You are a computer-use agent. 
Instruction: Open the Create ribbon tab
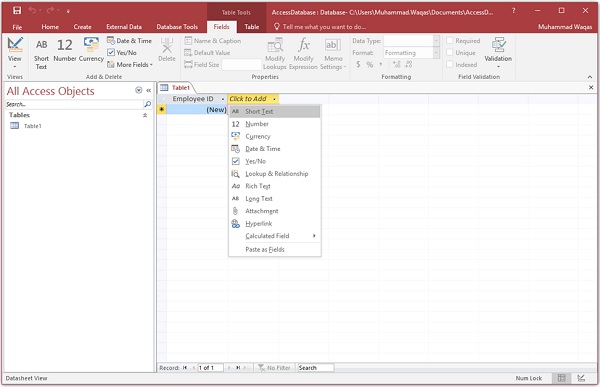pos(82,27)
